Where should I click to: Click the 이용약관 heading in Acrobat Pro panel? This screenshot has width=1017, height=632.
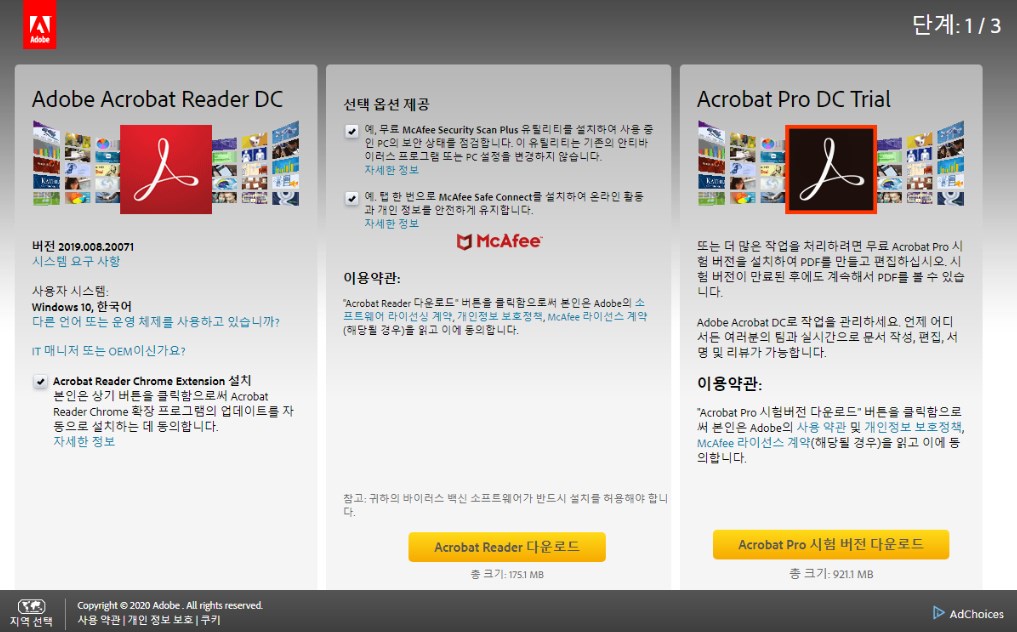coord(729,384)
